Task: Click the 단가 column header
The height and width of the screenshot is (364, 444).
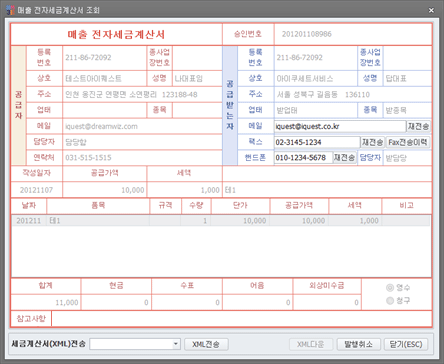Action: coord(240,206)
